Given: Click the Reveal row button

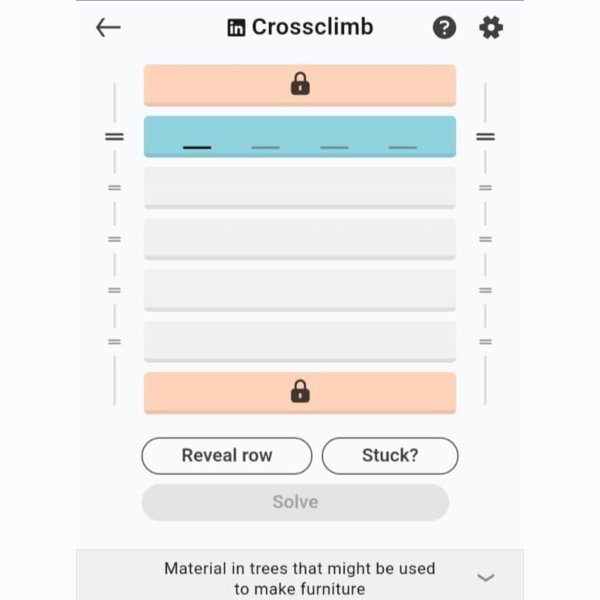Looking at the screenshot, I should (x=227, y=456).
